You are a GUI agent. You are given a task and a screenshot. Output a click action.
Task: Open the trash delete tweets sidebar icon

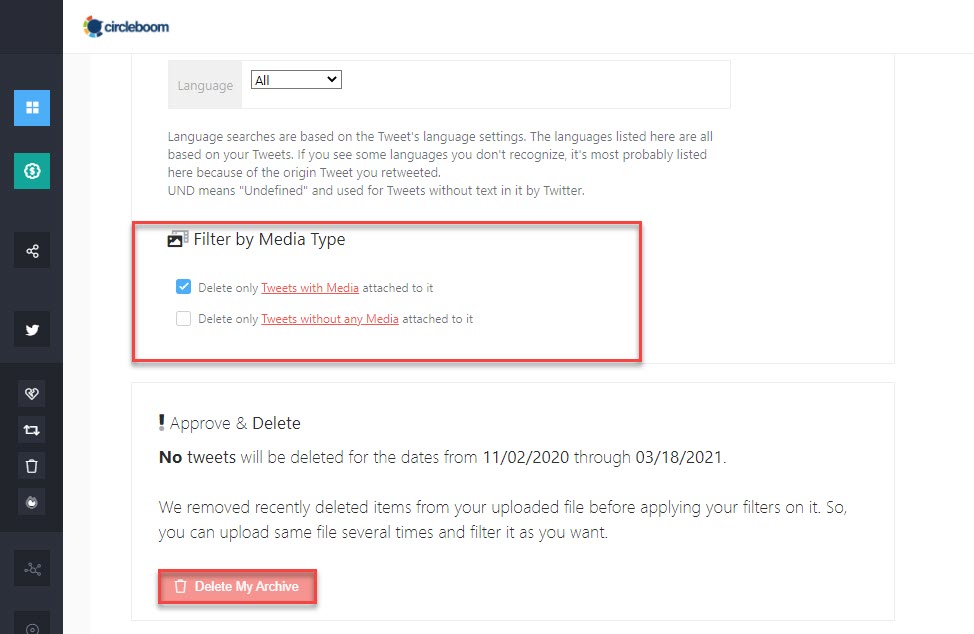[x=32, y=466]
